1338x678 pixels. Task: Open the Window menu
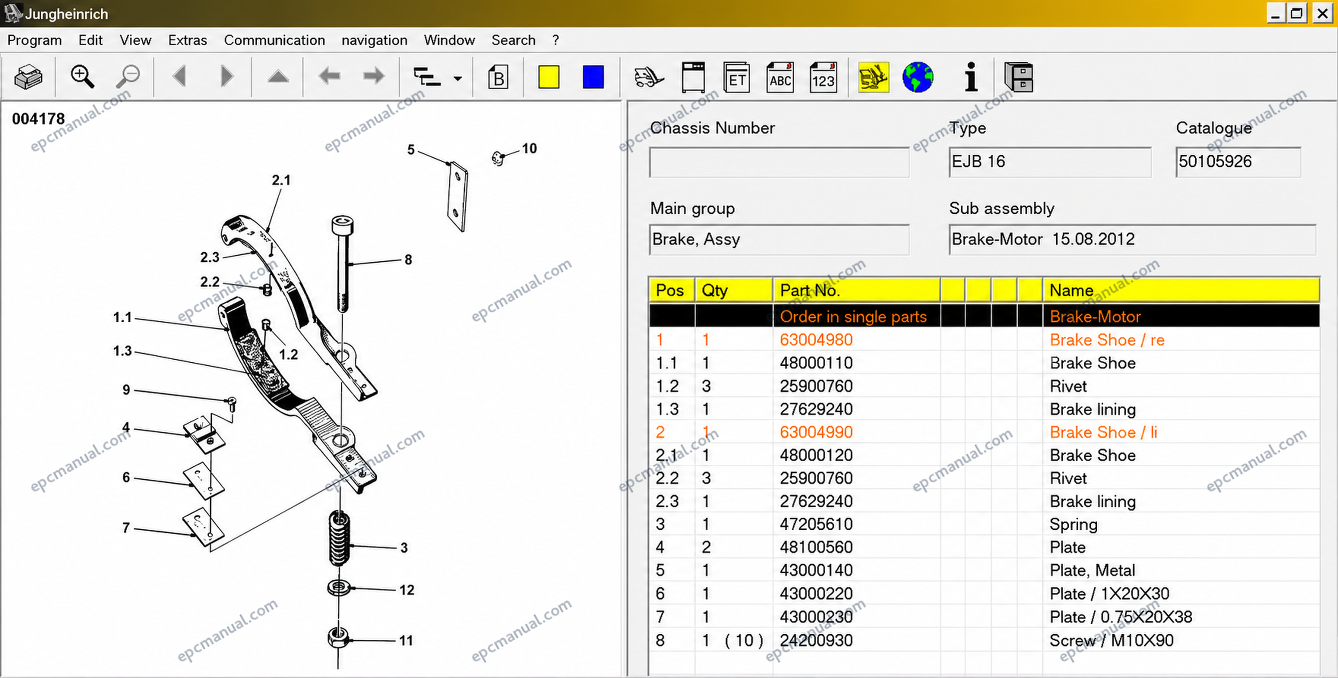pos(450,40)
